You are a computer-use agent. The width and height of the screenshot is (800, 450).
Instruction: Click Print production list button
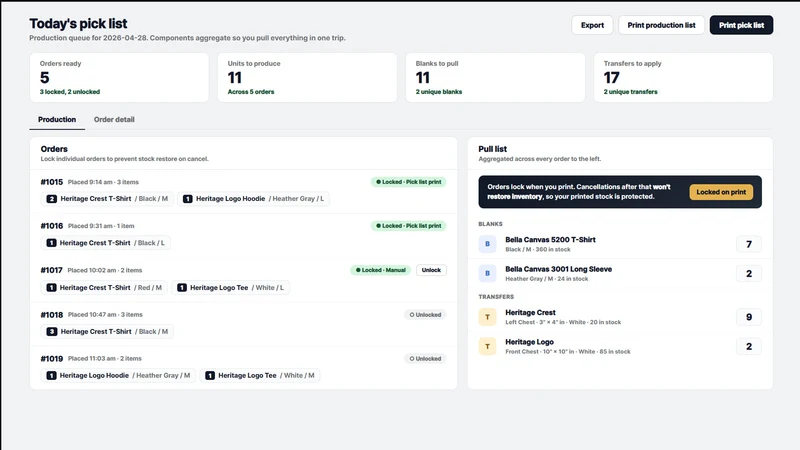pyautogui.click(x=661, y=25)
